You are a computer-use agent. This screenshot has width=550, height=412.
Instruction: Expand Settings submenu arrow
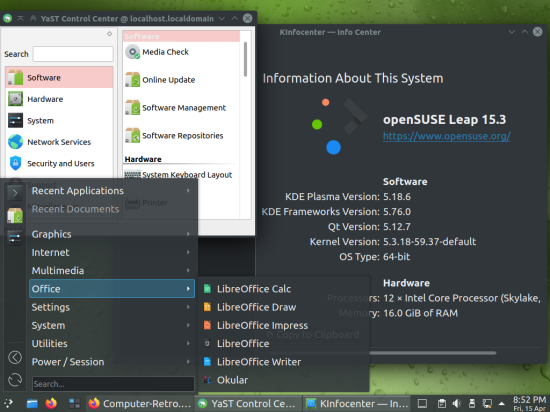pyautogui.click(x=188, y=307)
